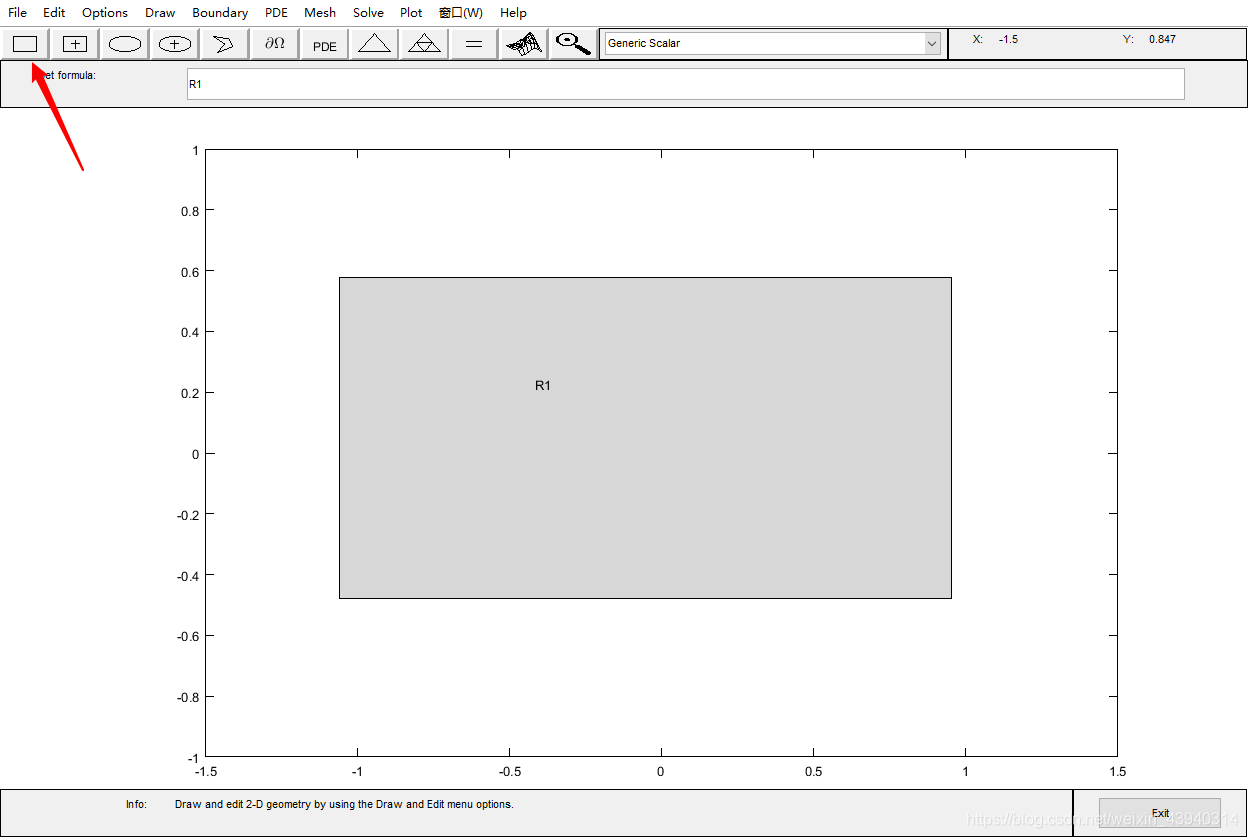Click the Info status message text
This screenshot has height=838, width=1248.
click(x=344, y=804)
